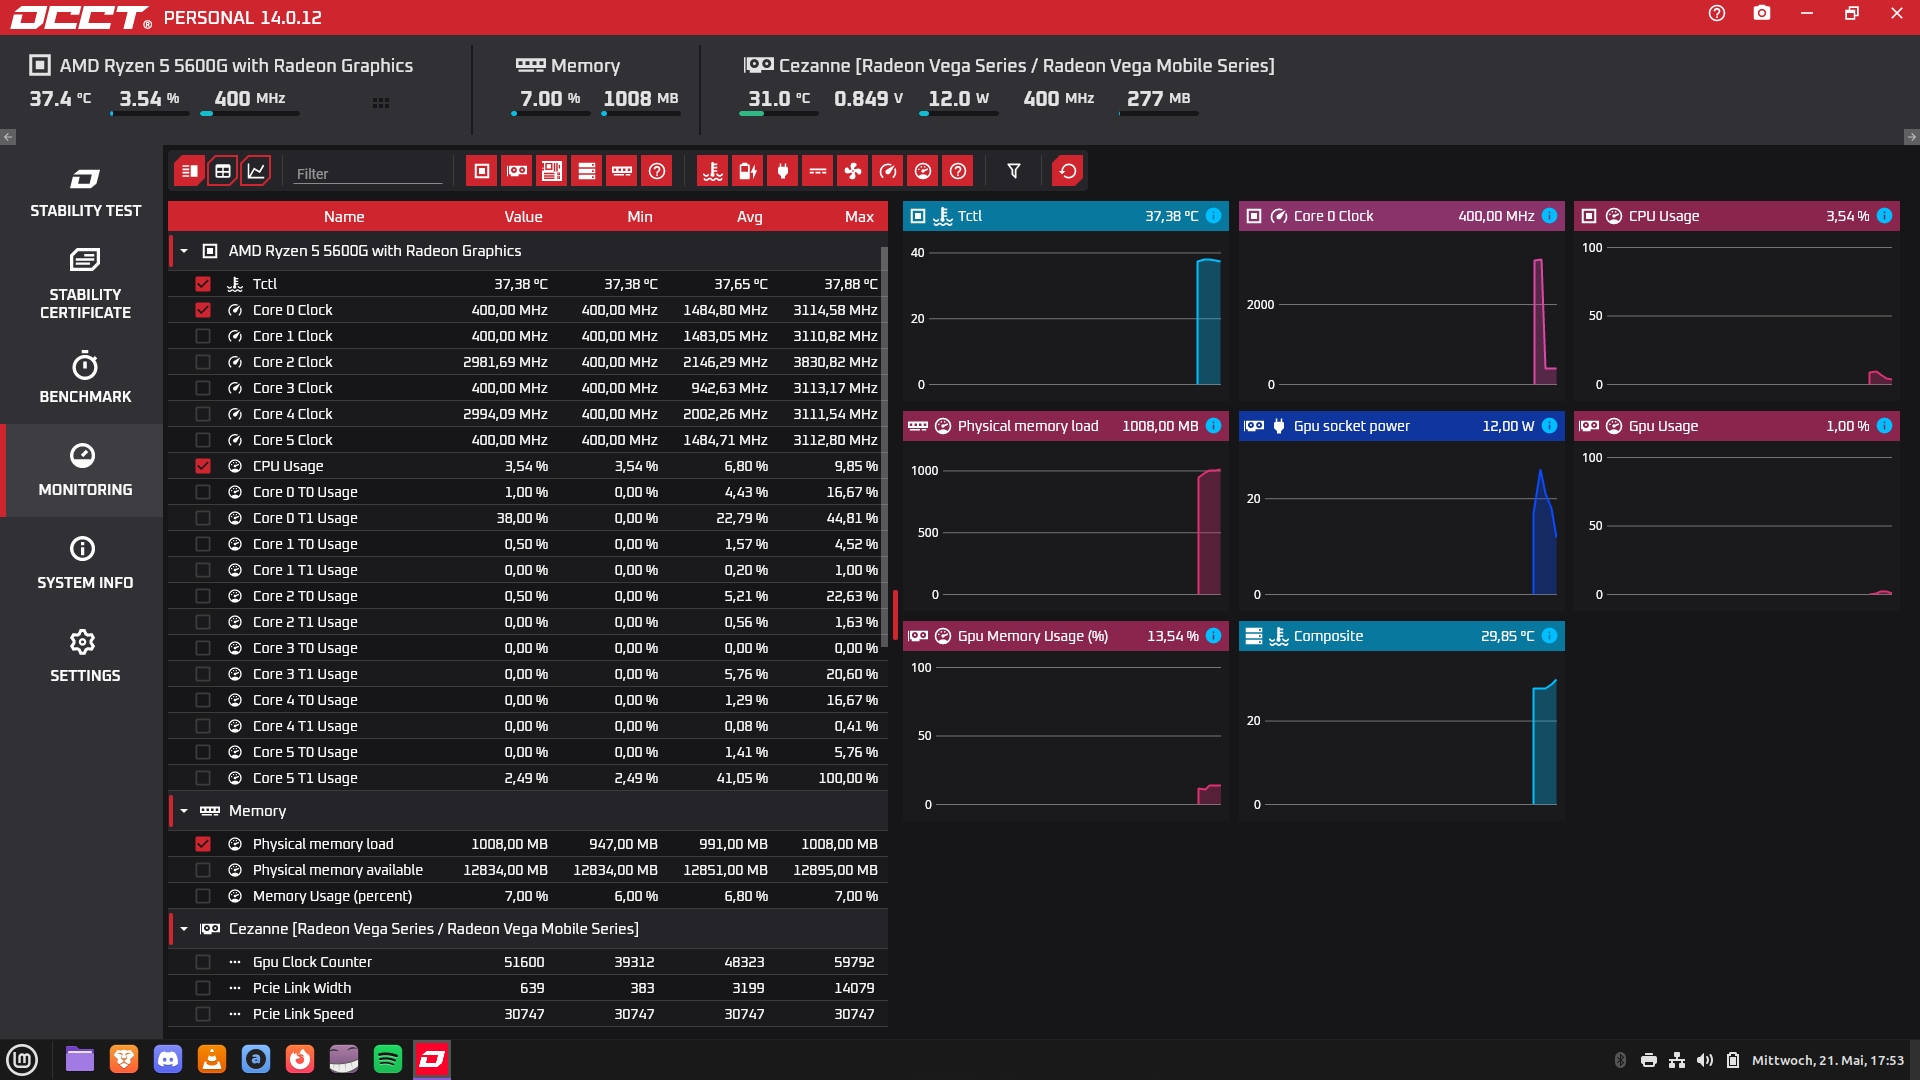The image size is (1920, 1080).
Task: Open help from title bar question icon
Action: tap(1717, 14)
